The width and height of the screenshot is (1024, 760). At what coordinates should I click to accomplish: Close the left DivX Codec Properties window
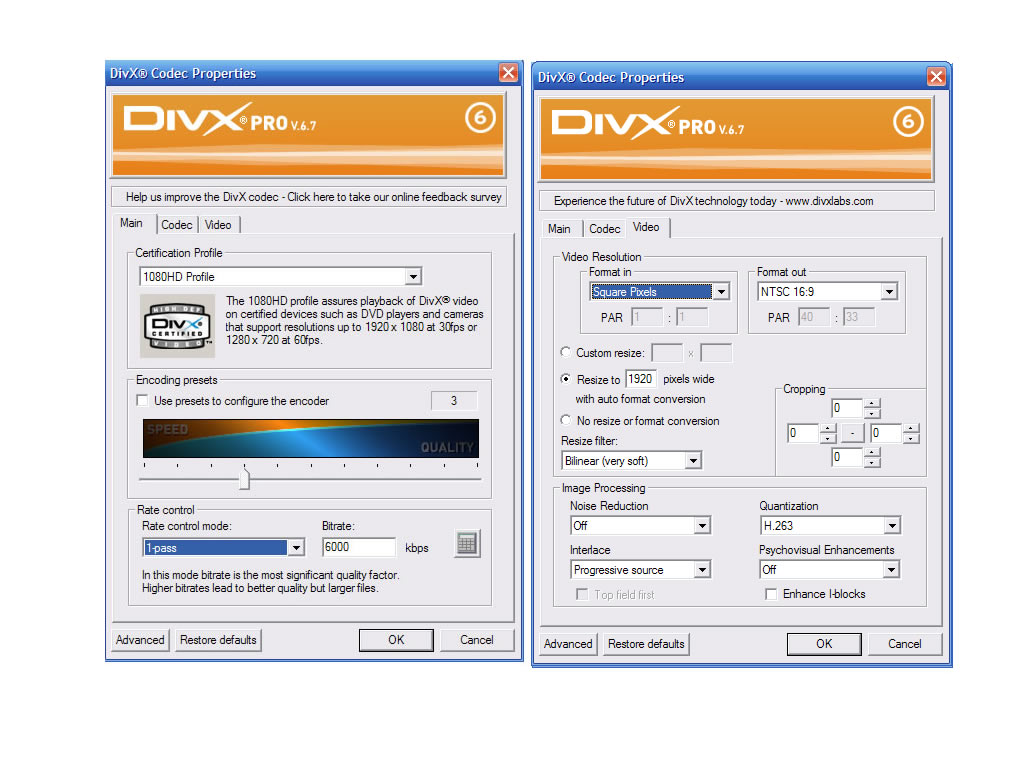pyautogui.click(x=508, y=72)
